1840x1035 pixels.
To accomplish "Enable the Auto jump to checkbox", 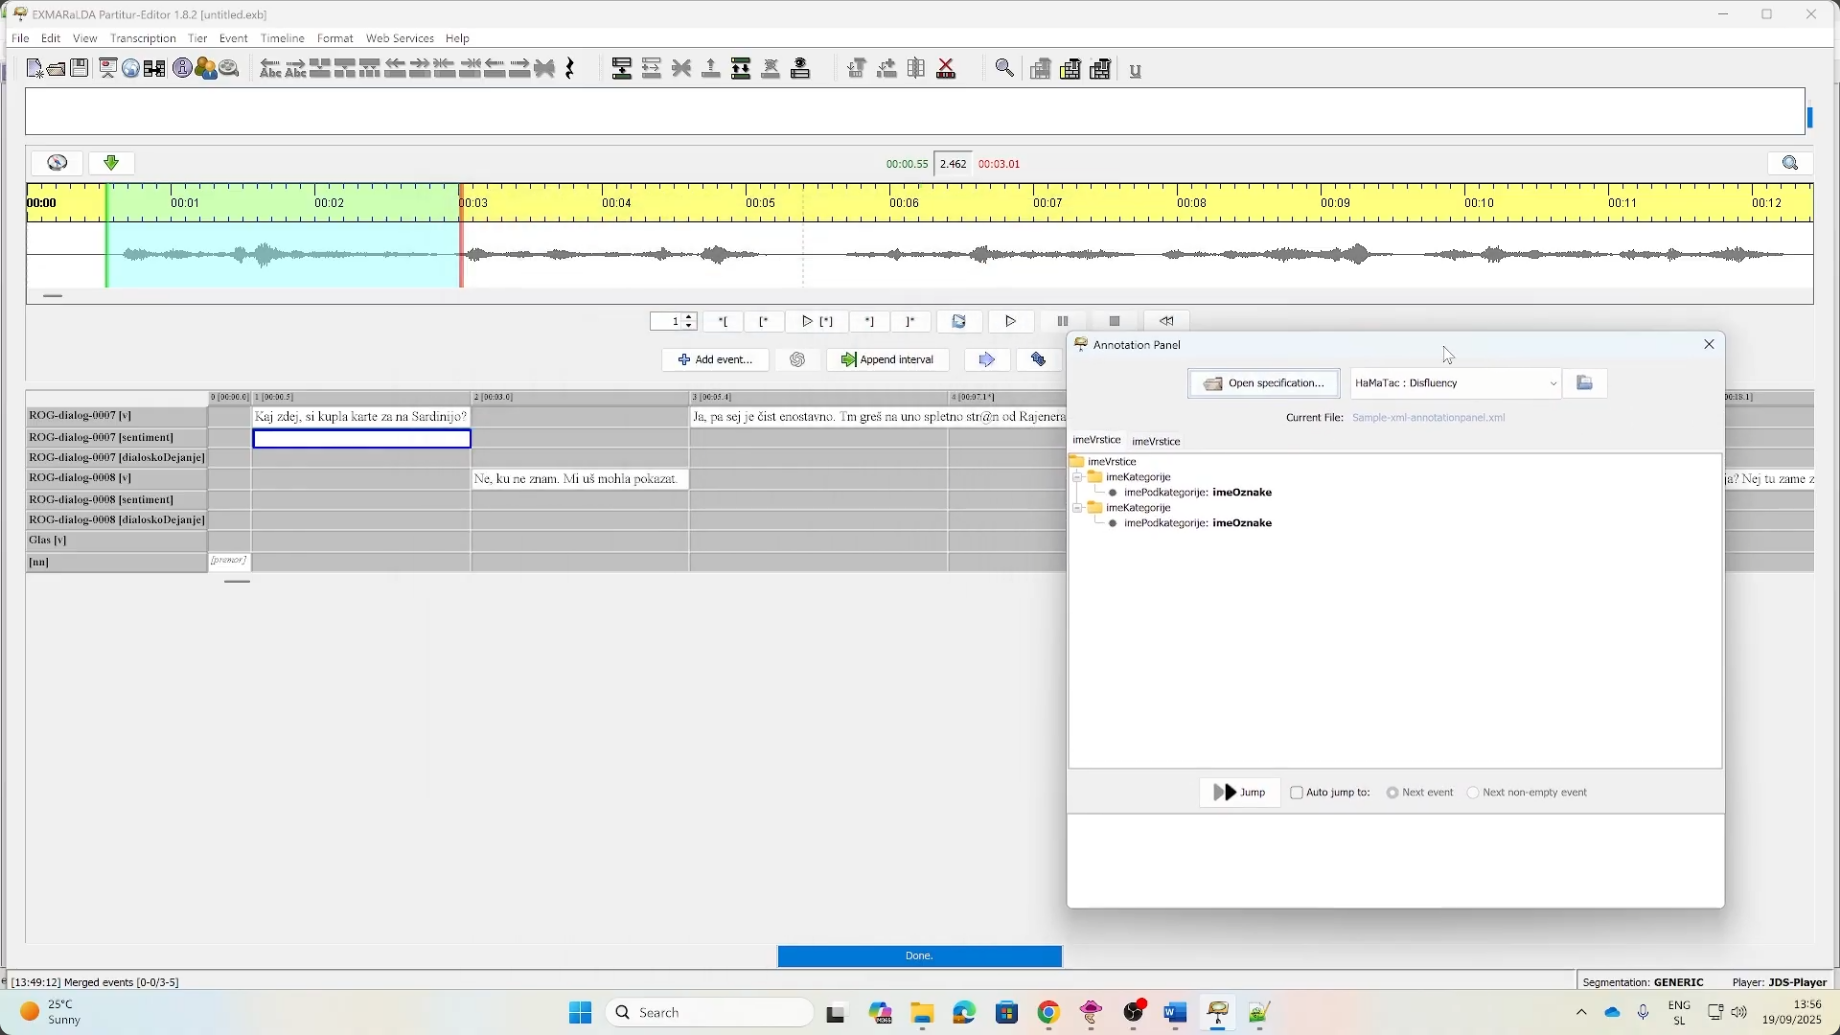I will point(1297,793).
